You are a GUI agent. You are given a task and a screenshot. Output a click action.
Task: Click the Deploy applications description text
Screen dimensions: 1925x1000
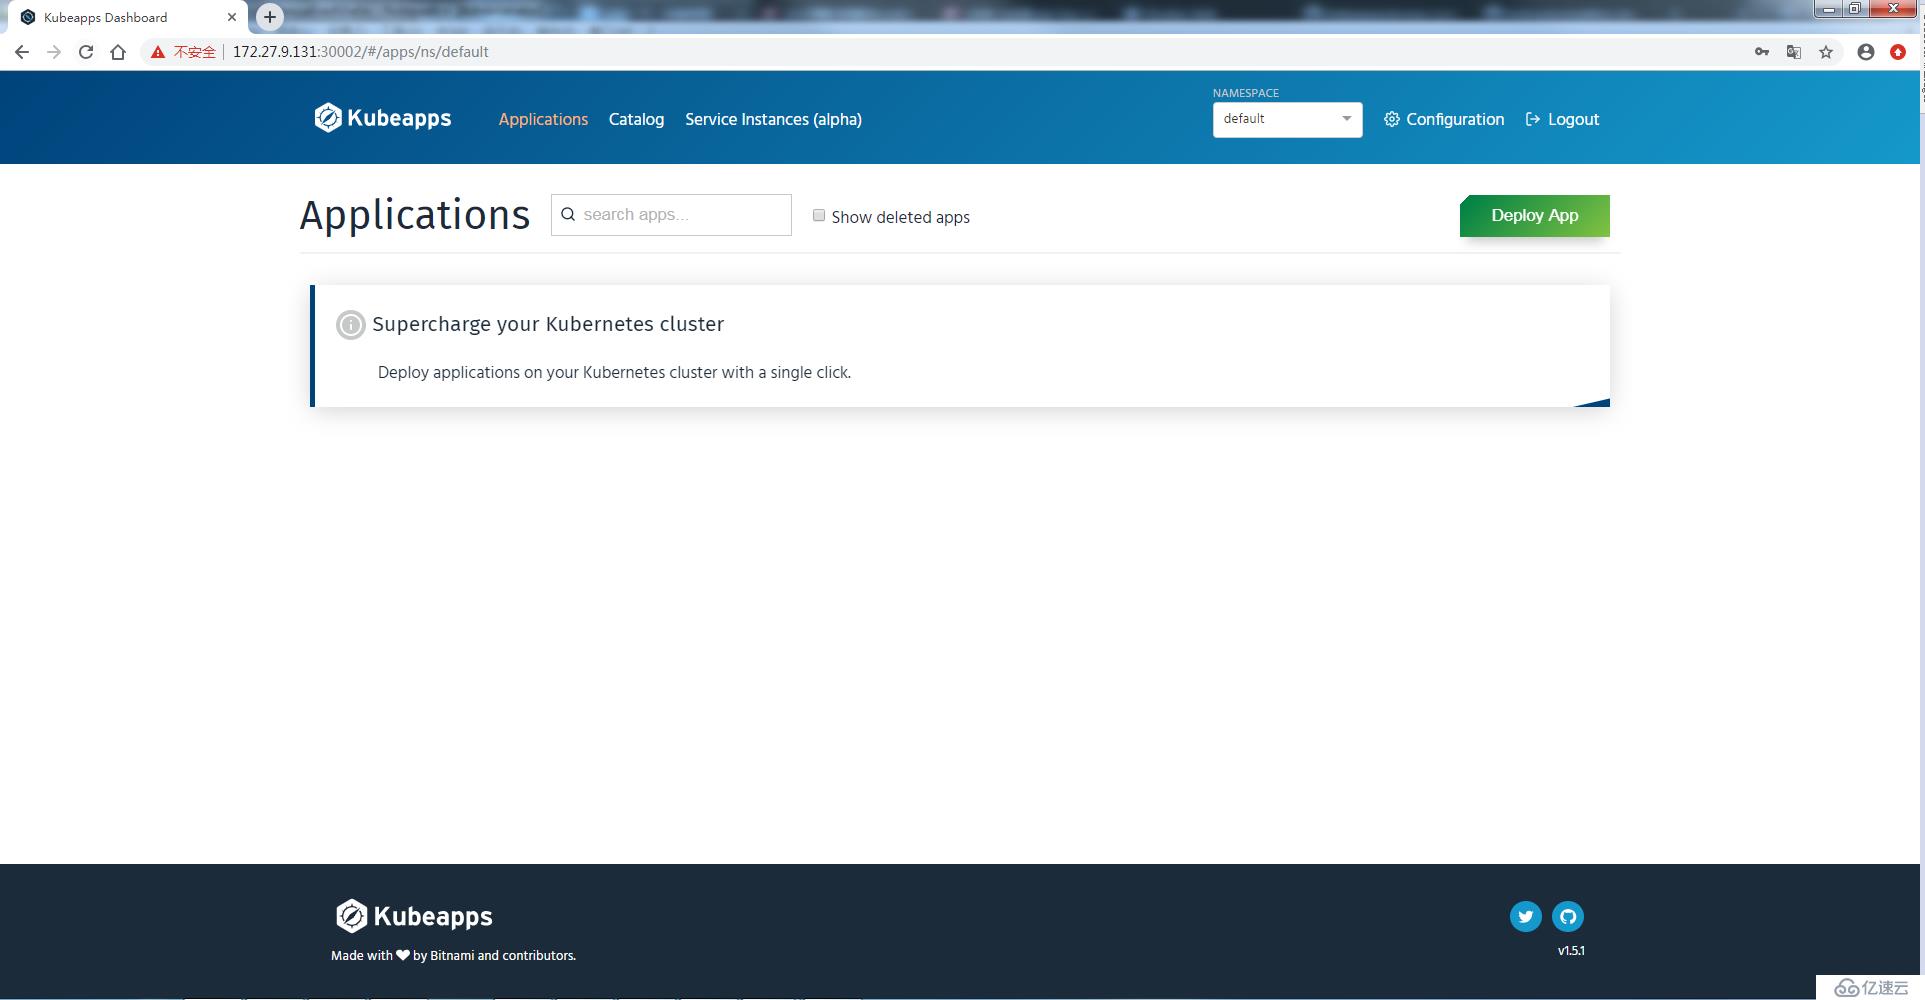pyautogui.click(x=614, y=372)
